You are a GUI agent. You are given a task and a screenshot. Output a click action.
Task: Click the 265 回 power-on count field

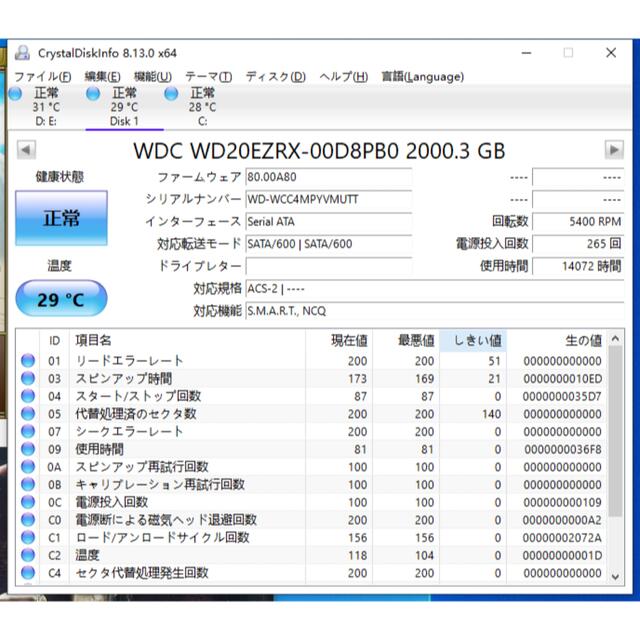578,244
